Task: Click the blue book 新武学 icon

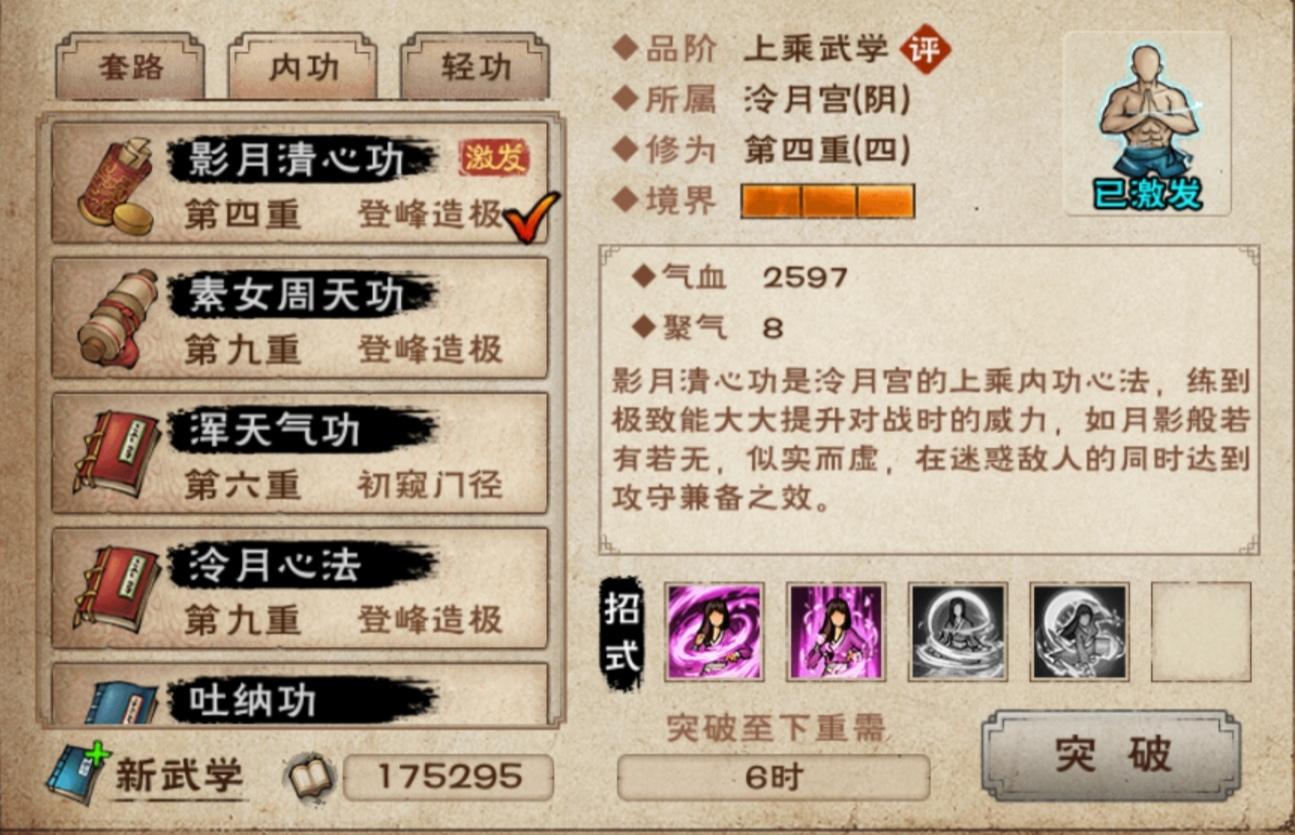Action: 77,772
